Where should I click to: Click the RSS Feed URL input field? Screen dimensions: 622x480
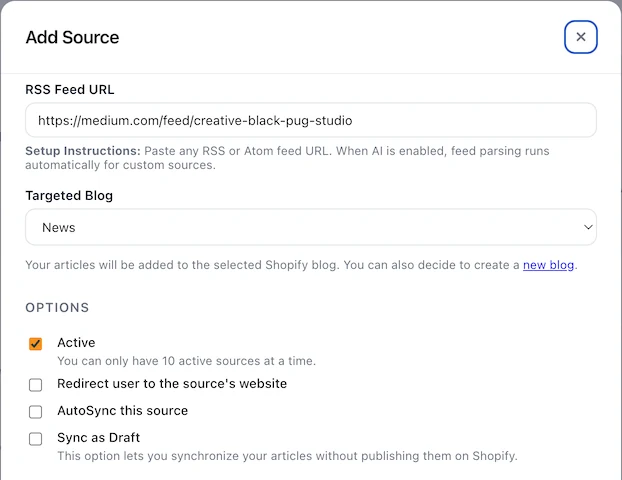coord(311,120)
